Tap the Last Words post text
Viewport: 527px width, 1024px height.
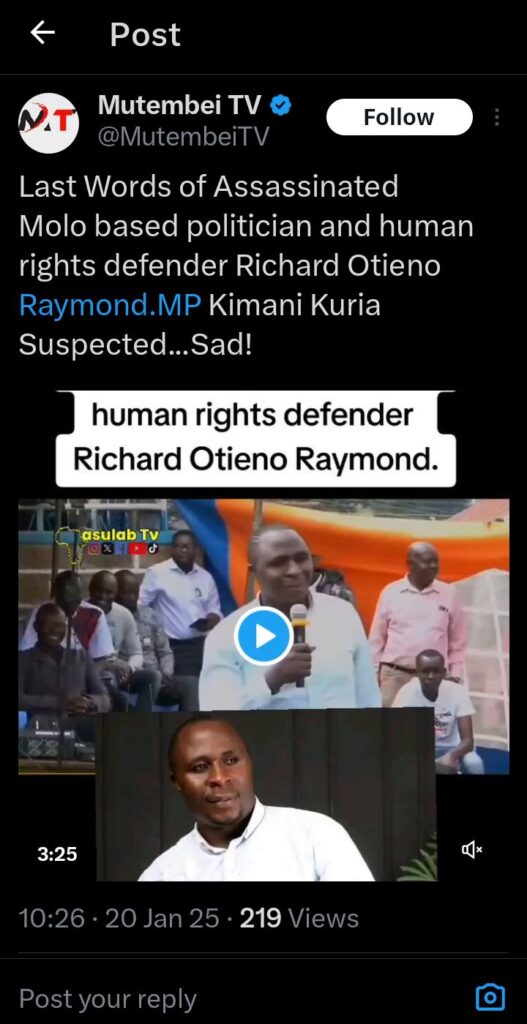[x=246, y=266]
